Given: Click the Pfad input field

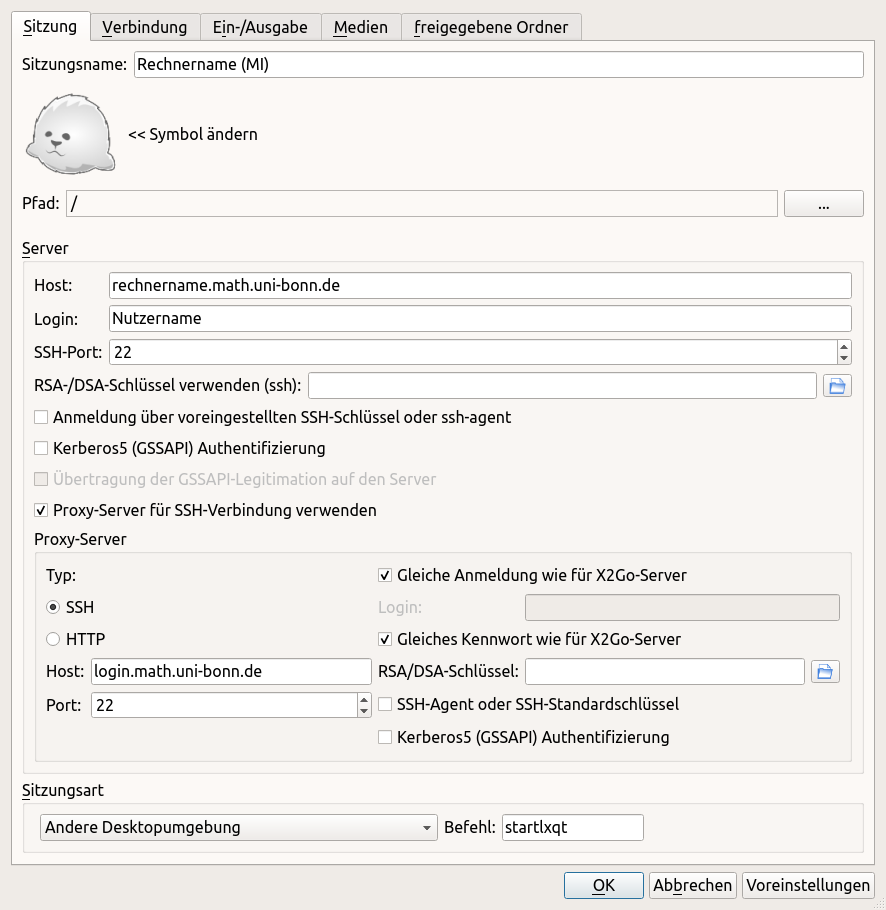Looking at the screenshot, I should [x=422, y=204].
